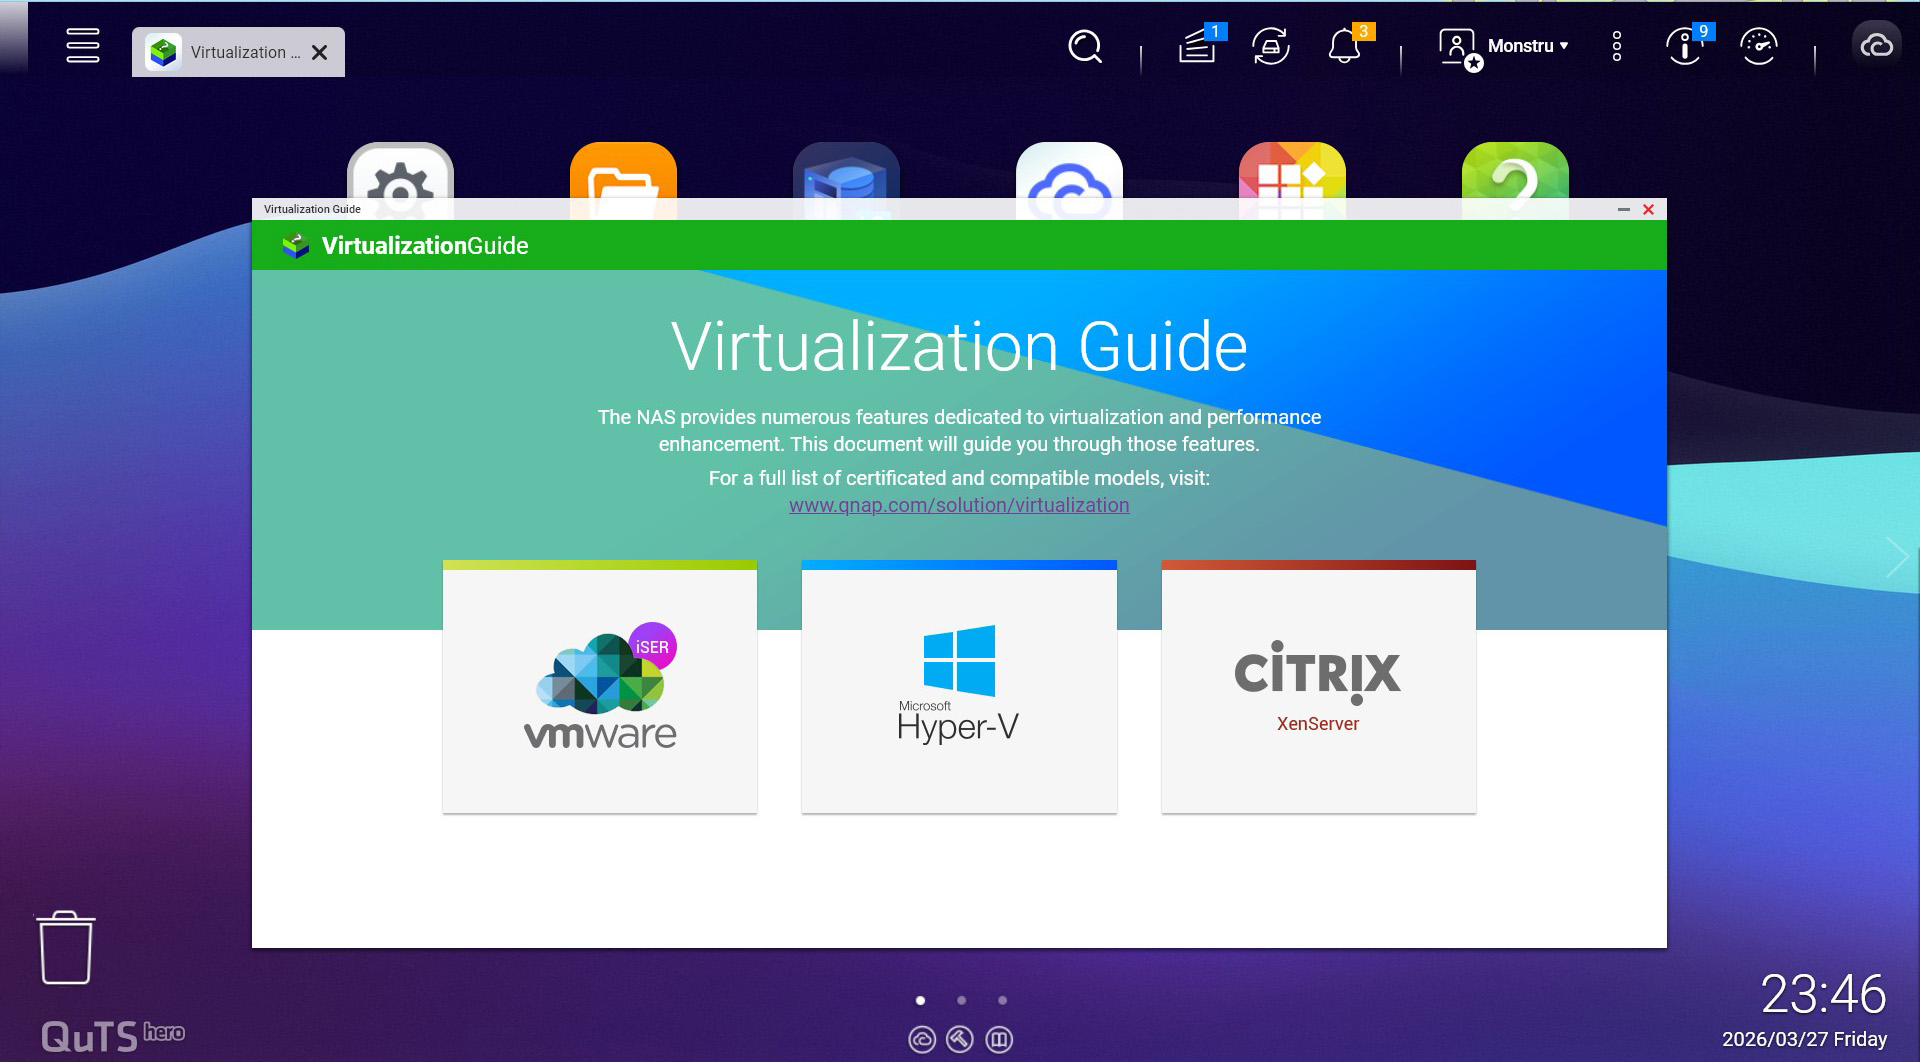
Task: Open event notifications bell icon
Action: click(x=1344, y=46)
